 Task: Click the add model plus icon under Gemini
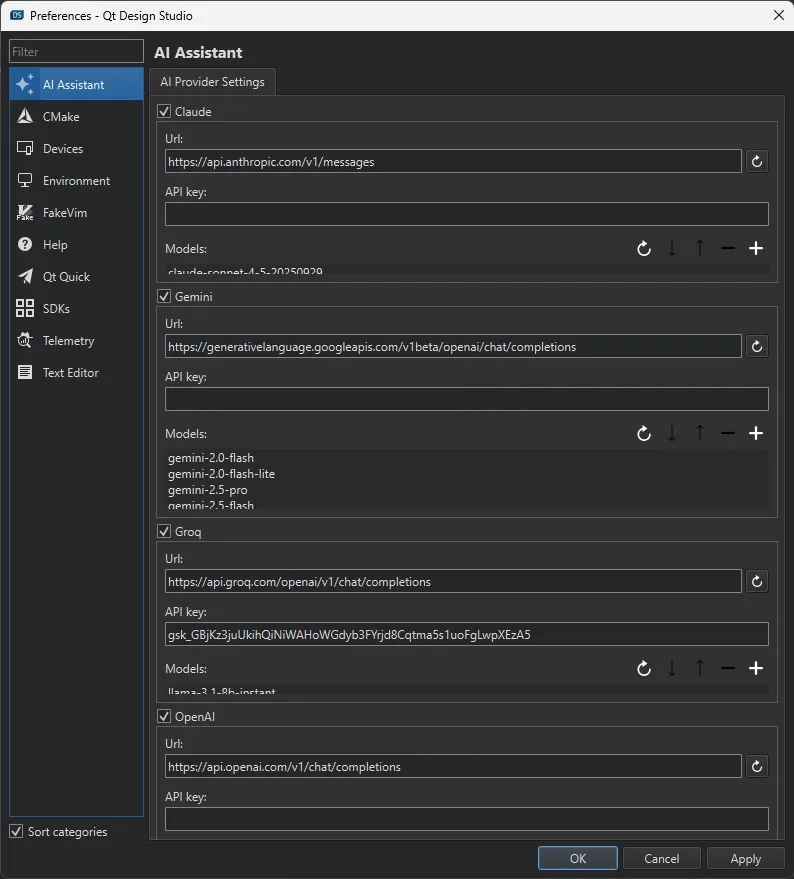pyautogui.click(x=756, y=433)
